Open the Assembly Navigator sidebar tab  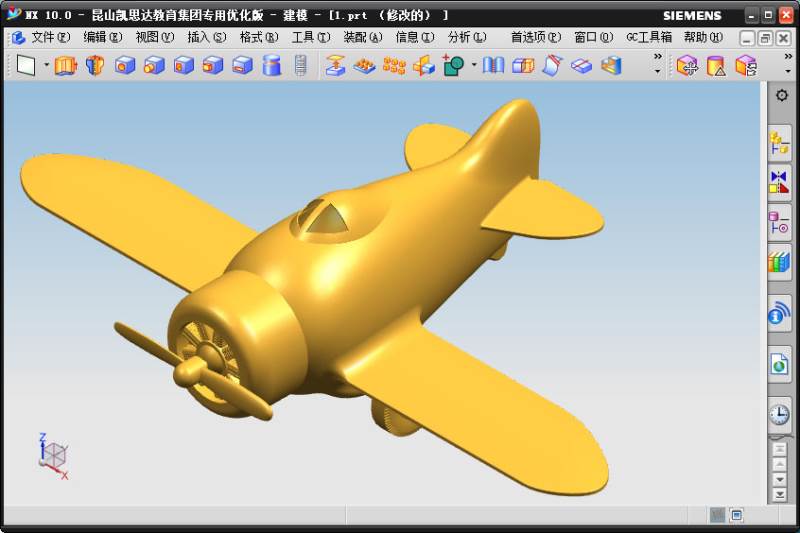pos(779,143)
